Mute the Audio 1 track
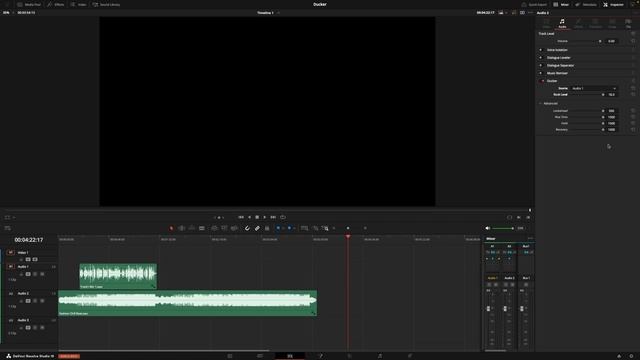 click(x=42, y=274)
